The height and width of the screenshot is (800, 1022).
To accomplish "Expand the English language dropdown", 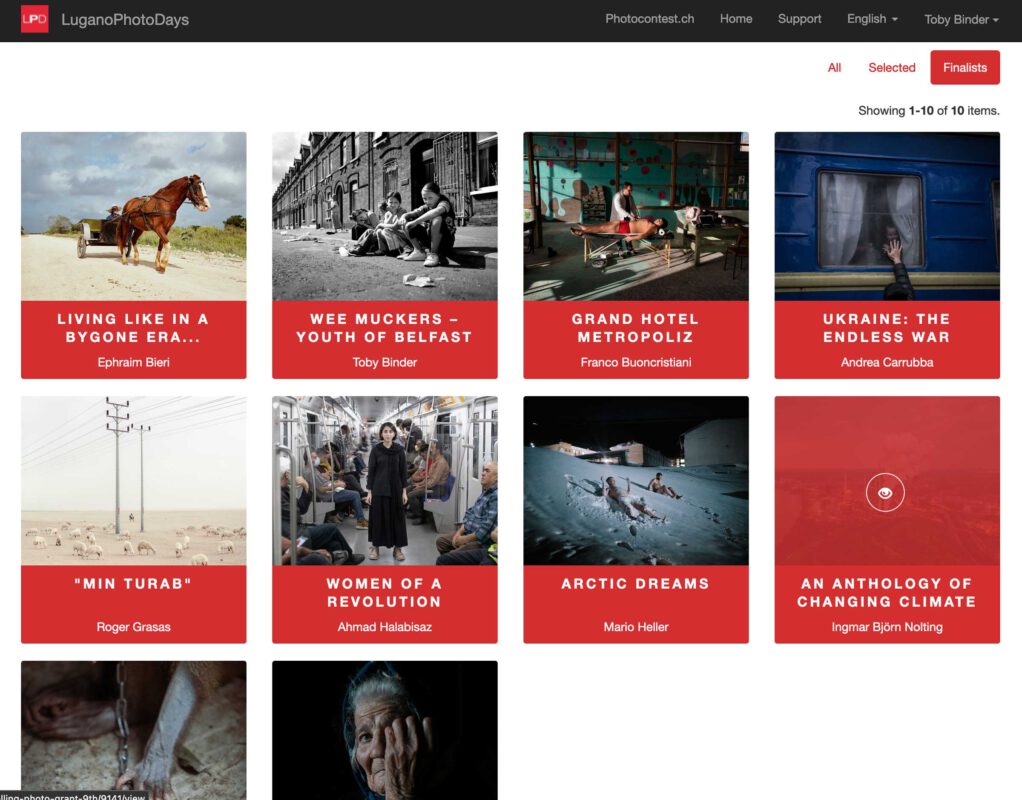I will [871, 19].
